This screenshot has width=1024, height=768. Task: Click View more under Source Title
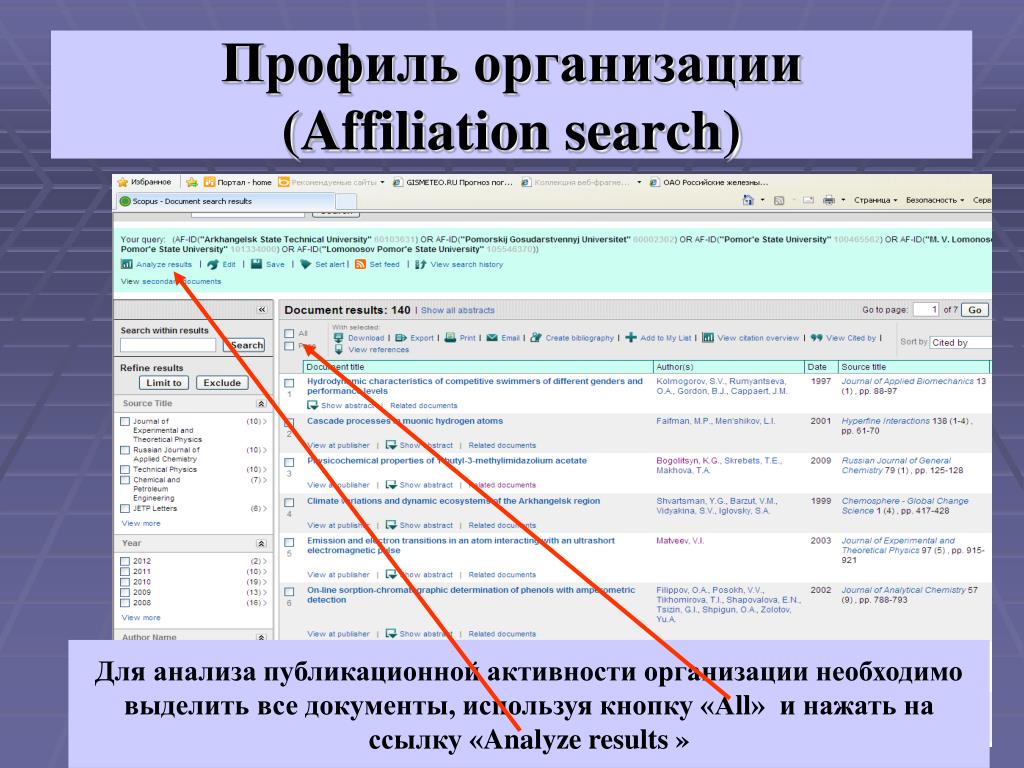pyautogui.click(x=140, y=523)
